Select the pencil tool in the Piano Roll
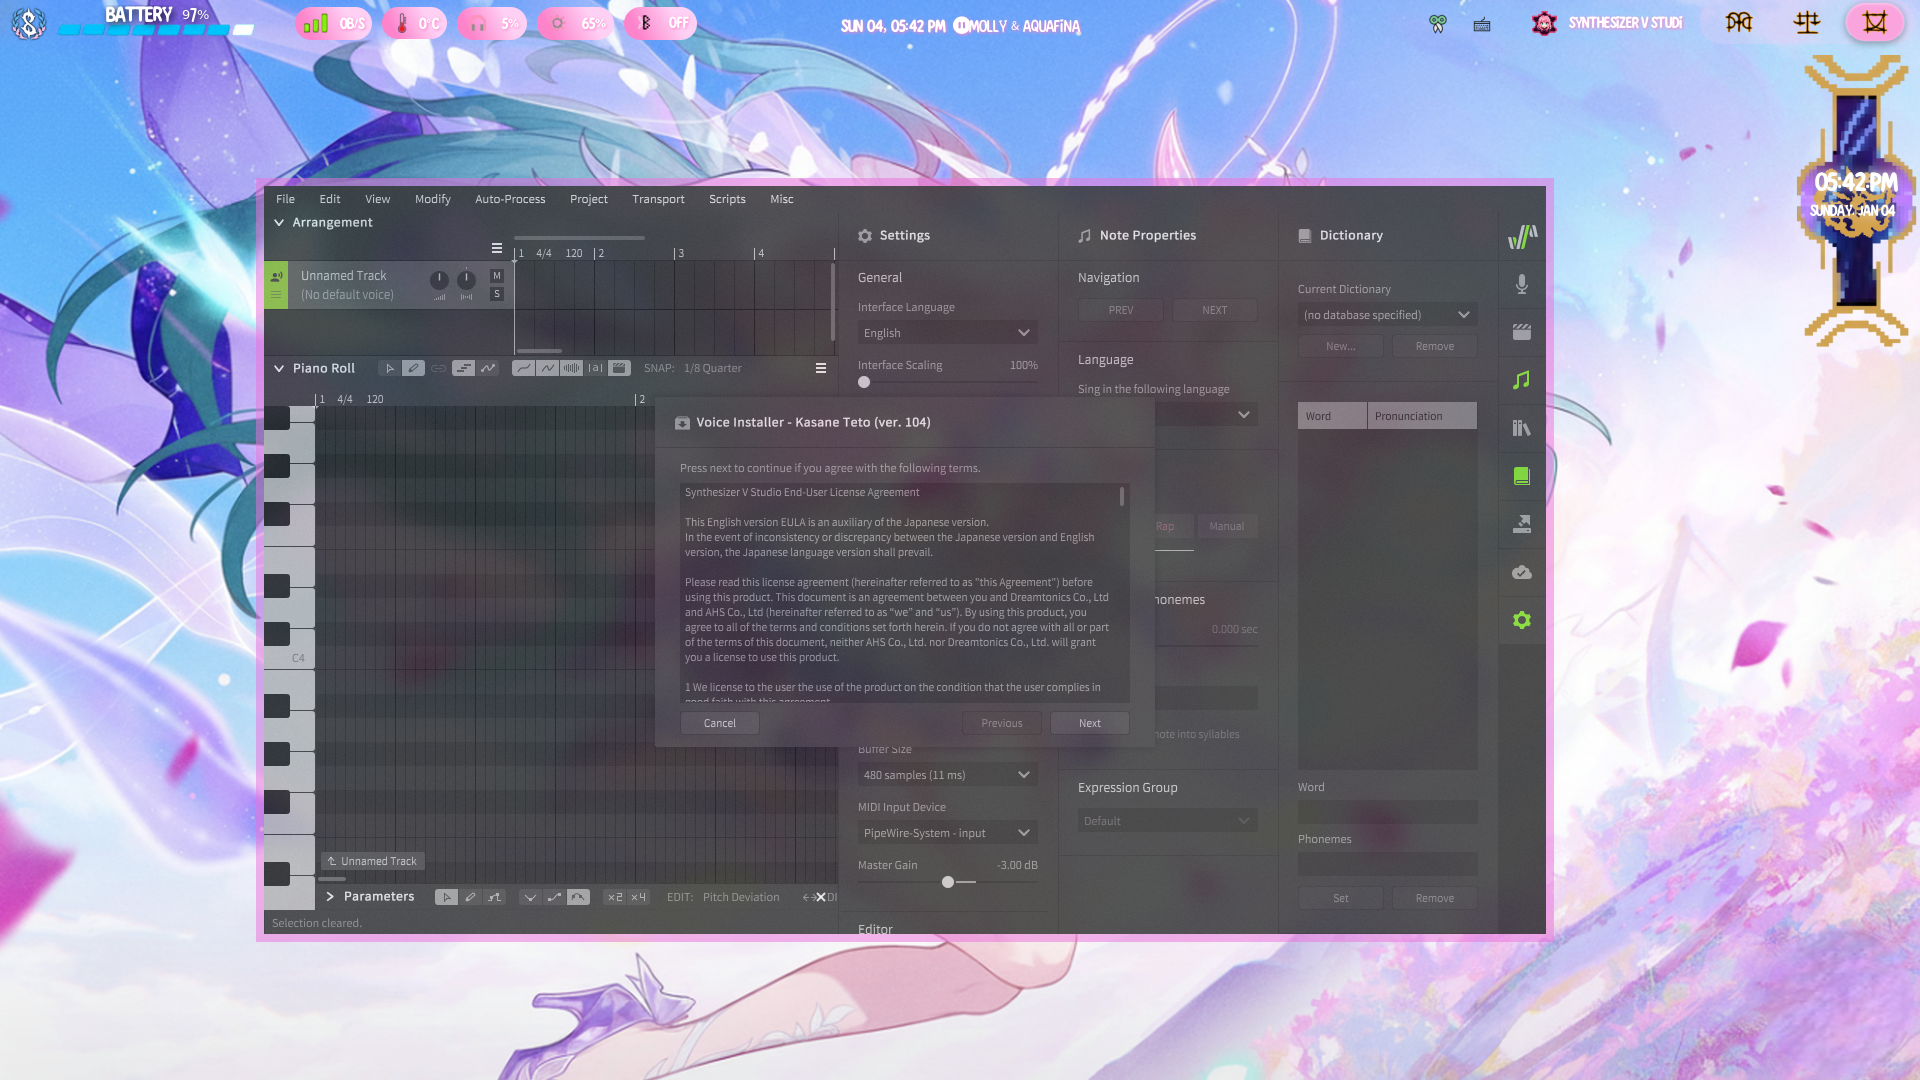This screenshot has width=1920, height=1080. [x=413, y=368]
